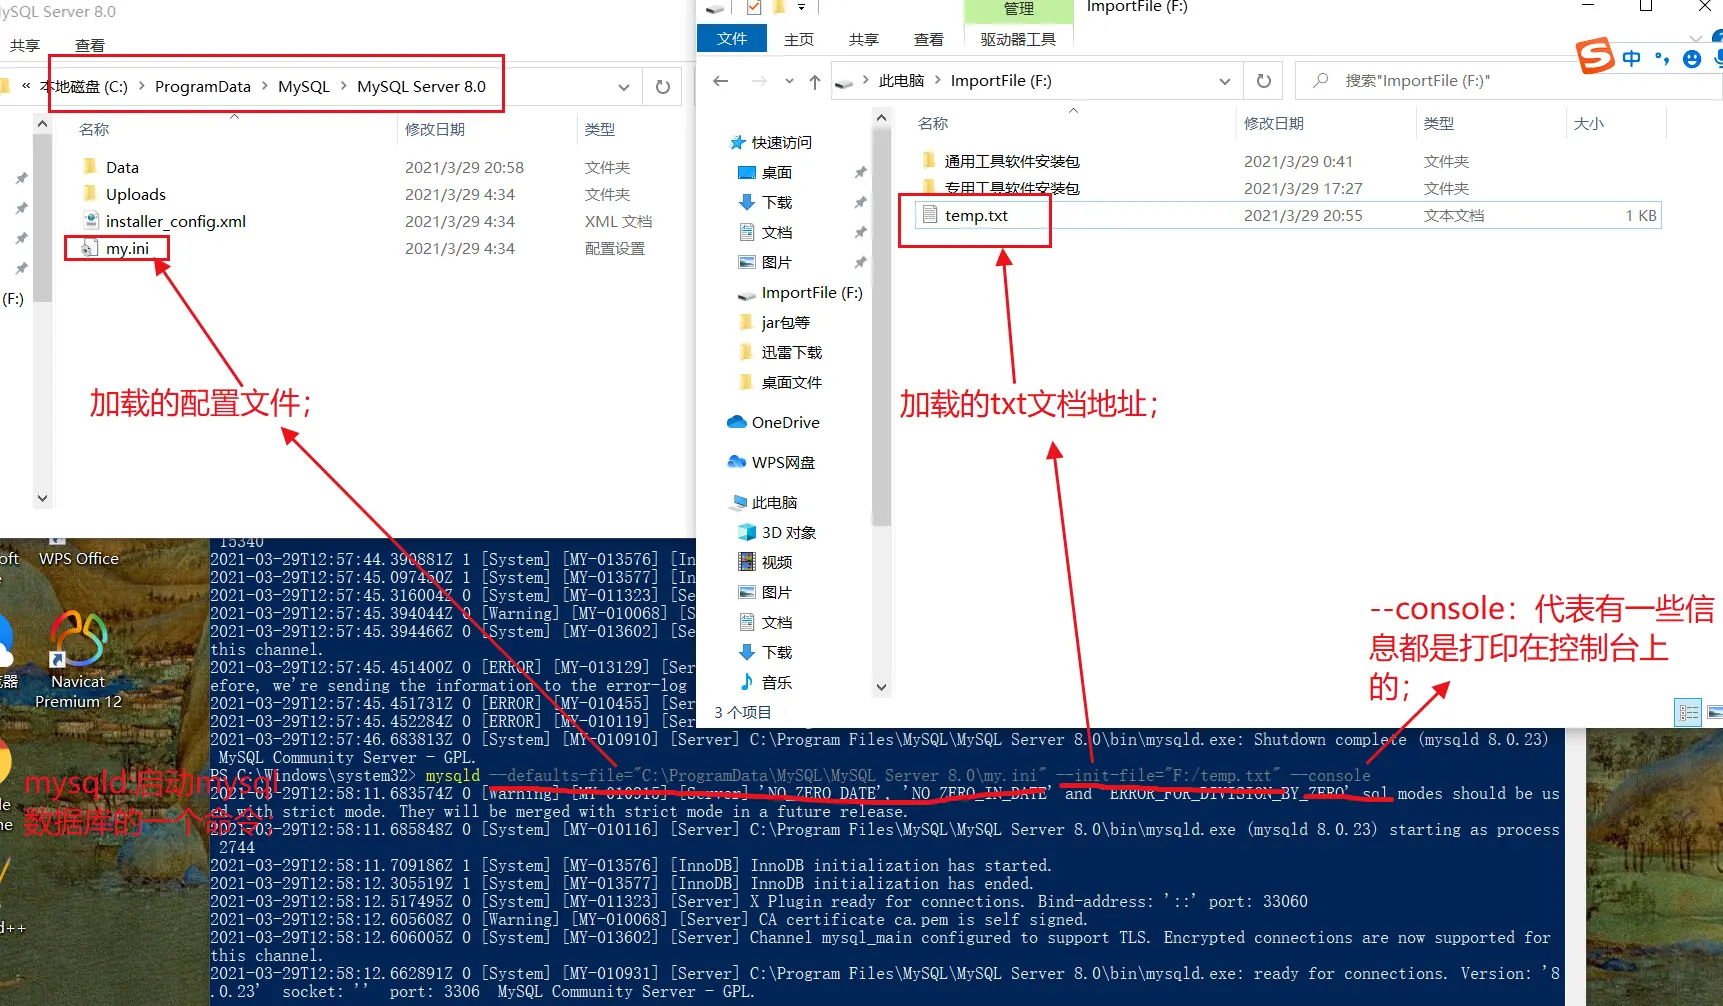Select the 管理 contextual tab header
The width and height of the screenshot is (1723, 1006).
pyautogui.click(x=1018, y=9)
